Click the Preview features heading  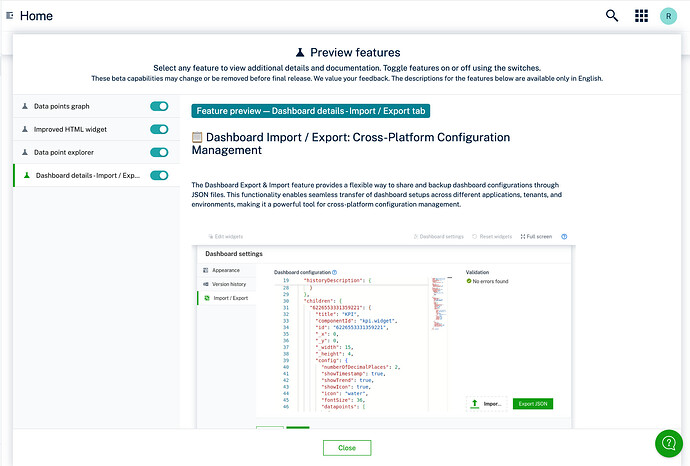355,53
